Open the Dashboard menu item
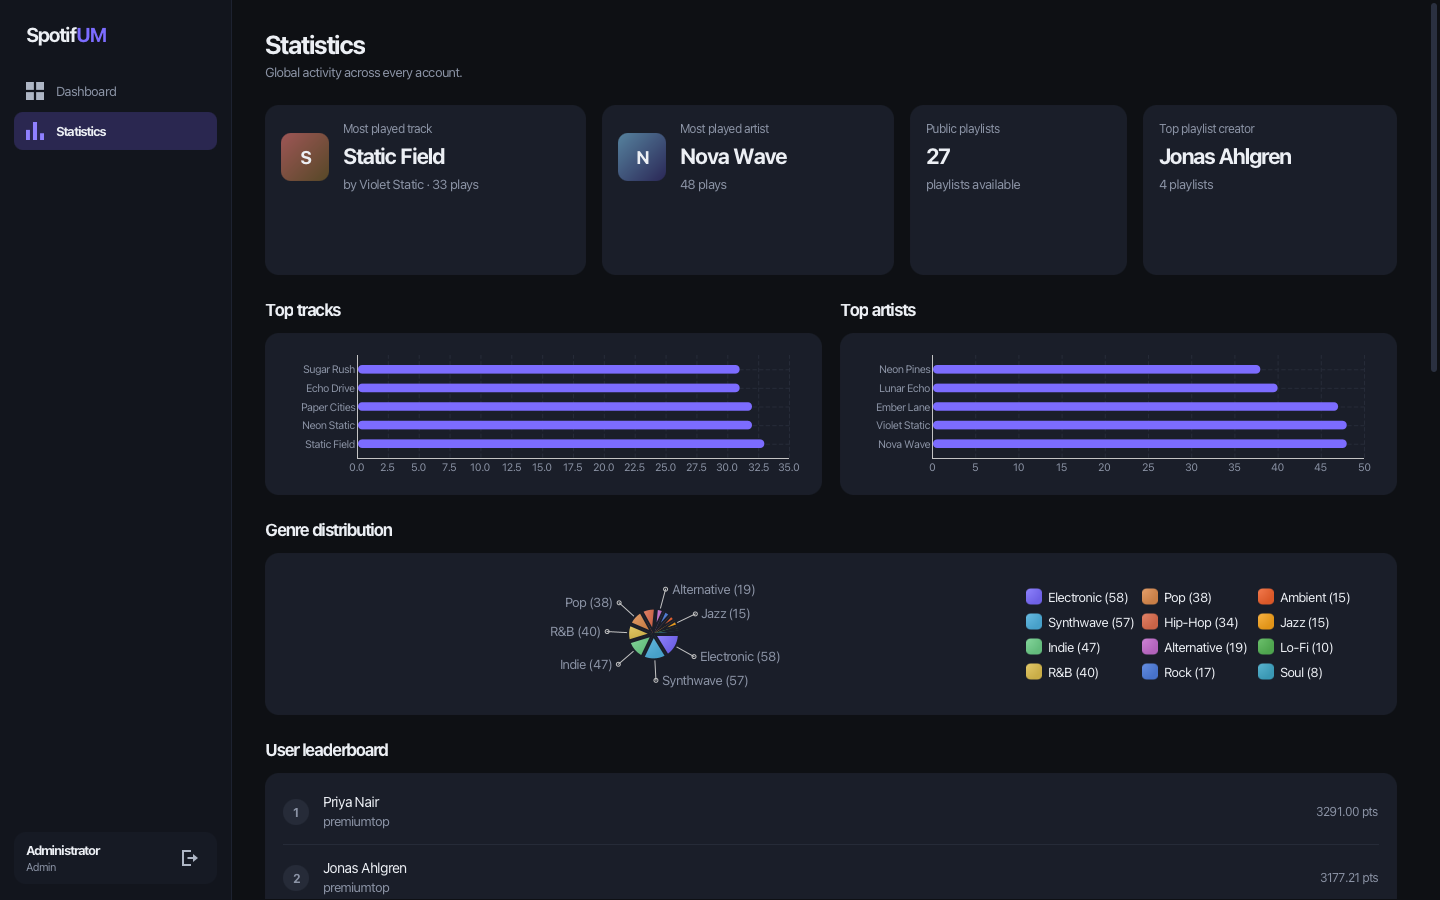Screen dimensions: 1440x900 [115, 91]
